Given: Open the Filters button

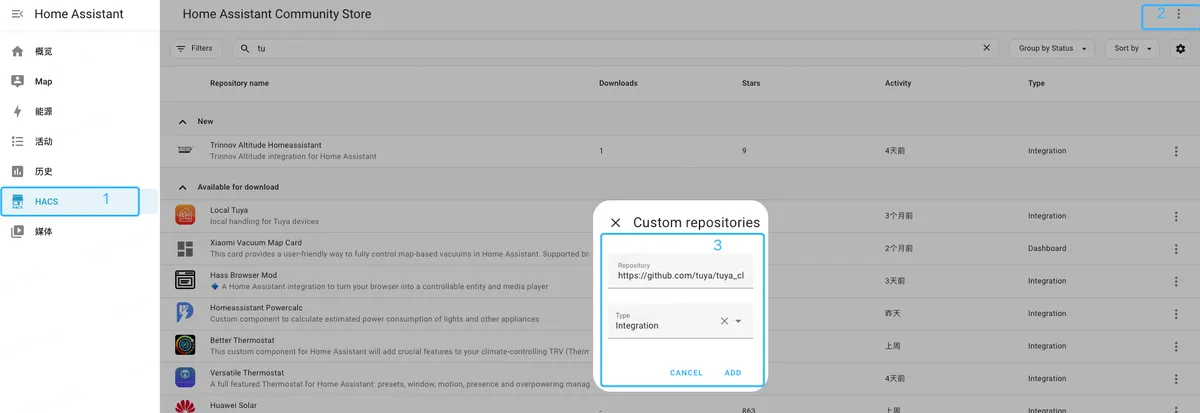Looking at the screenshot, I should 196,48.
